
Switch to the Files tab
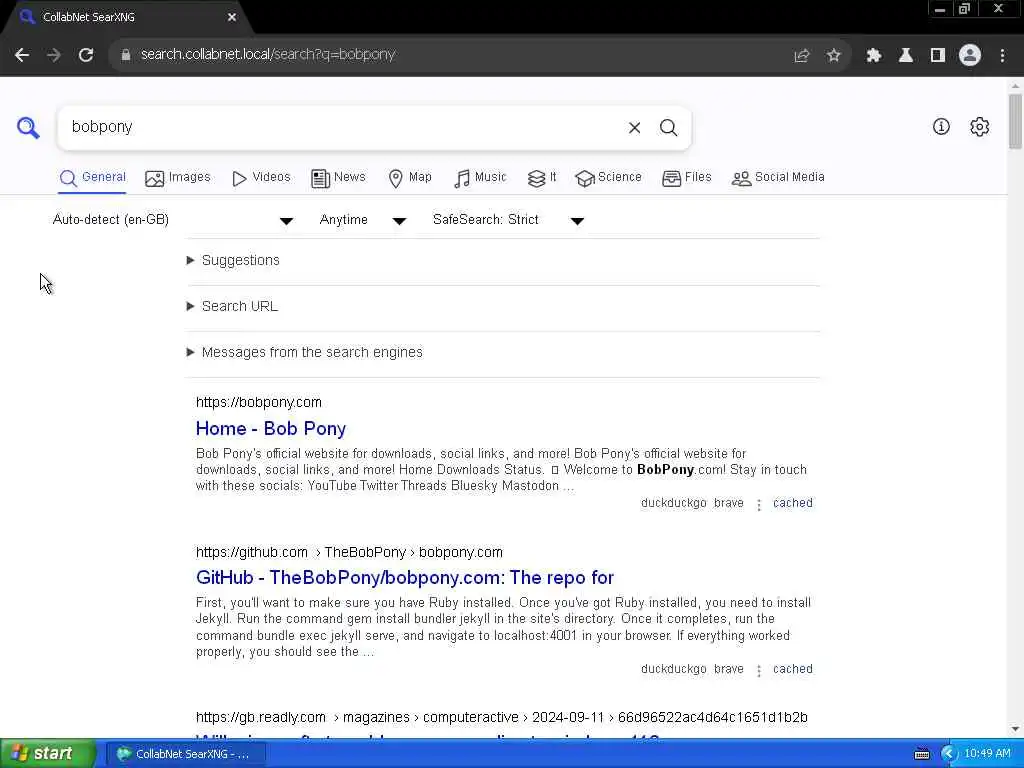(686, 178)
